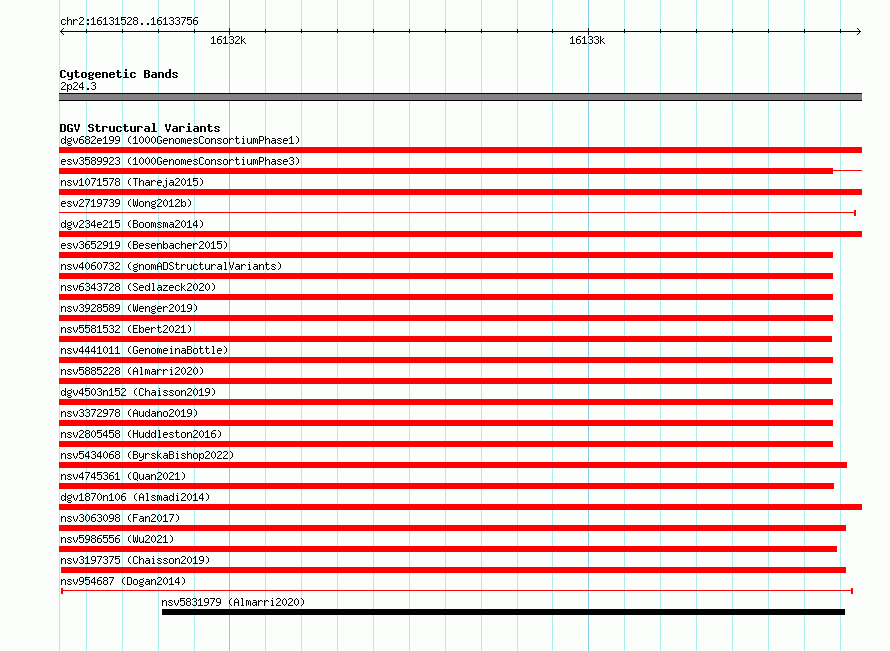The height and width of the screenshot is (651, 890).
Task: Select the nsv5885228 (Almarri2020) label
Action: tap(132, 371)
